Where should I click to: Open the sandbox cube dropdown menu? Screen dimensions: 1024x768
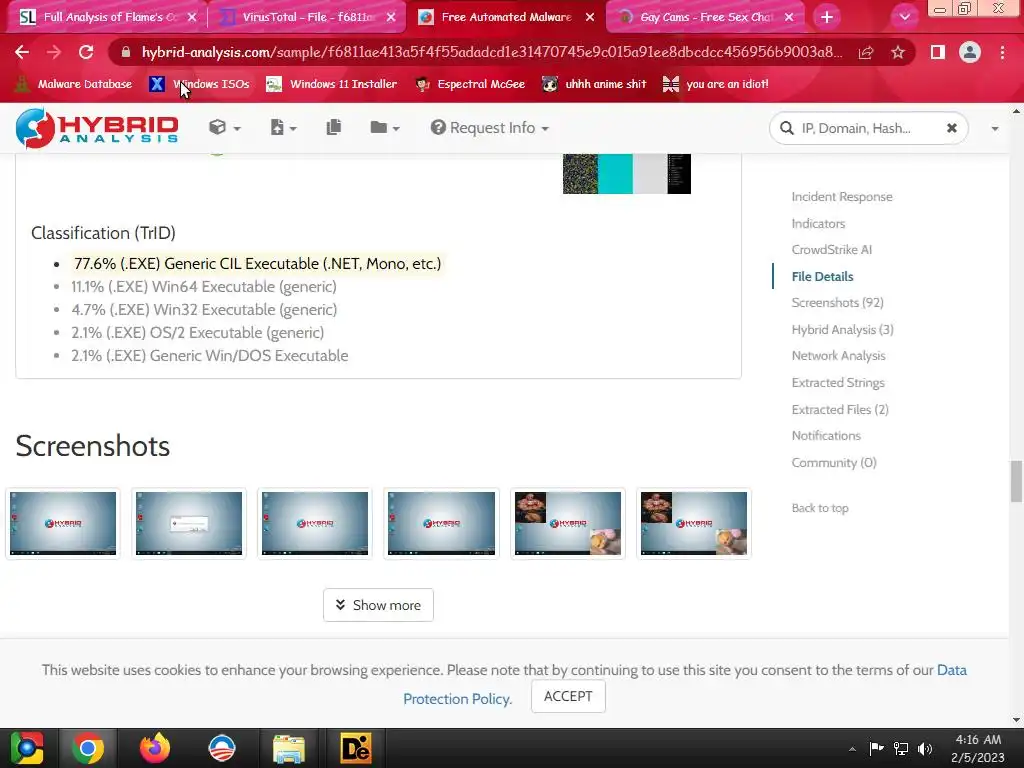225,128
